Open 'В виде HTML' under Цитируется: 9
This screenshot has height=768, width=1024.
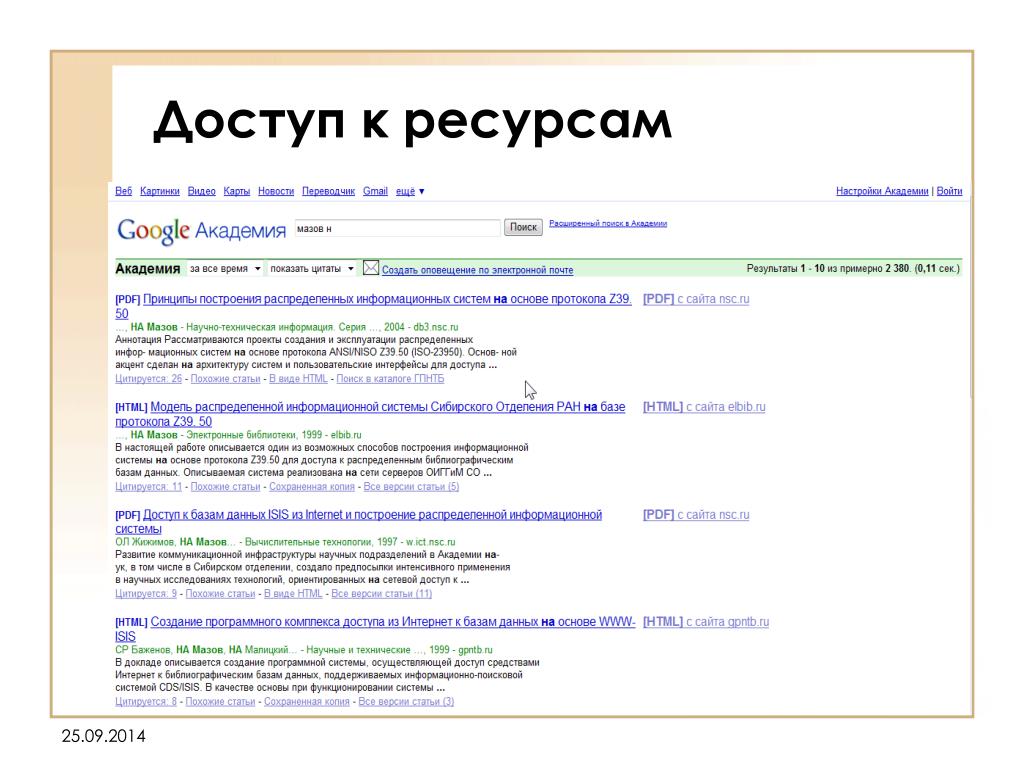coord(293,594)
